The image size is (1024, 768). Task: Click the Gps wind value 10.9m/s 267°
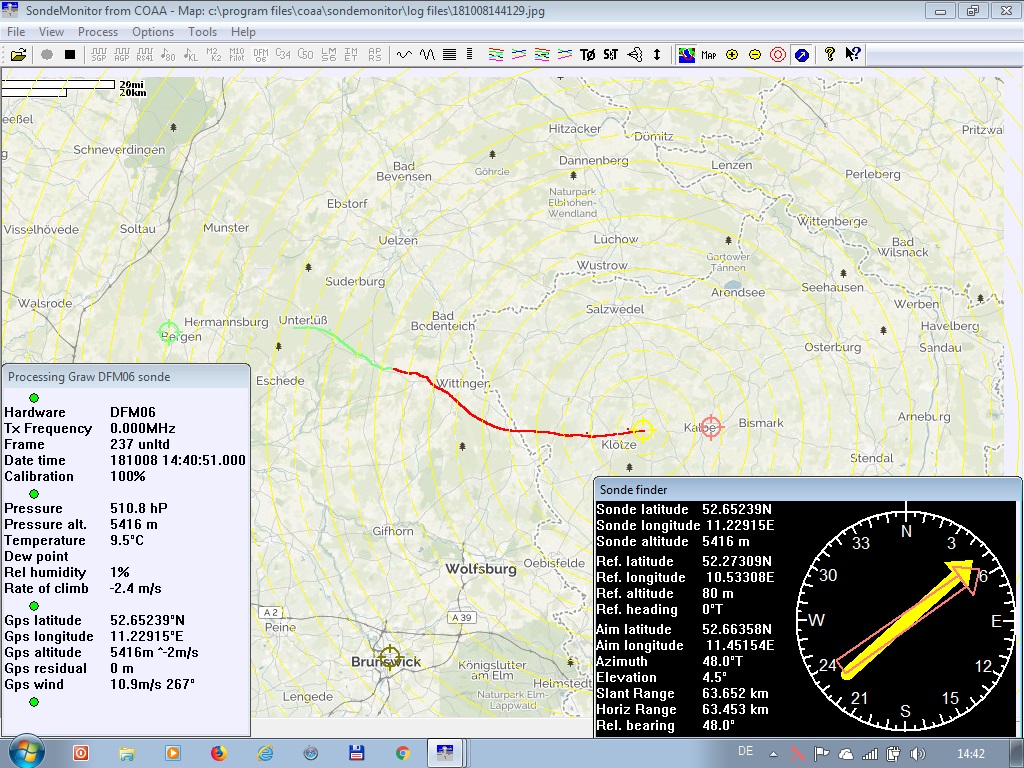click(152, 684)
